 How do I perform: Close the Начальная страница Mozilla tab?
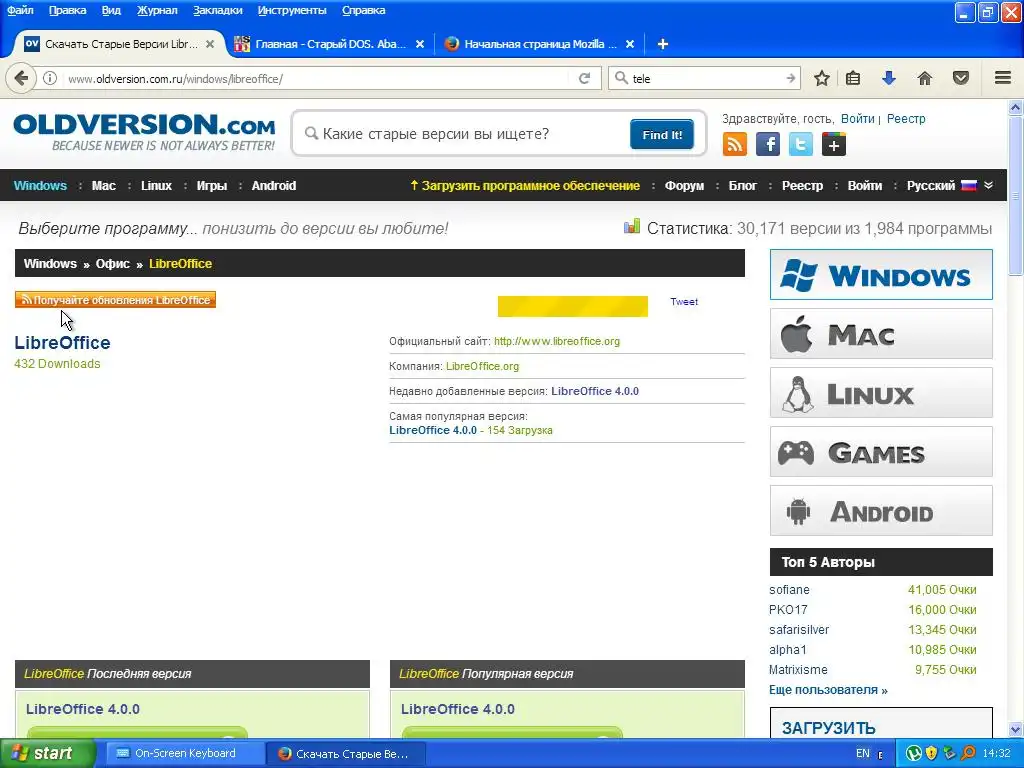pyautogui.click(x=630, y=44)
